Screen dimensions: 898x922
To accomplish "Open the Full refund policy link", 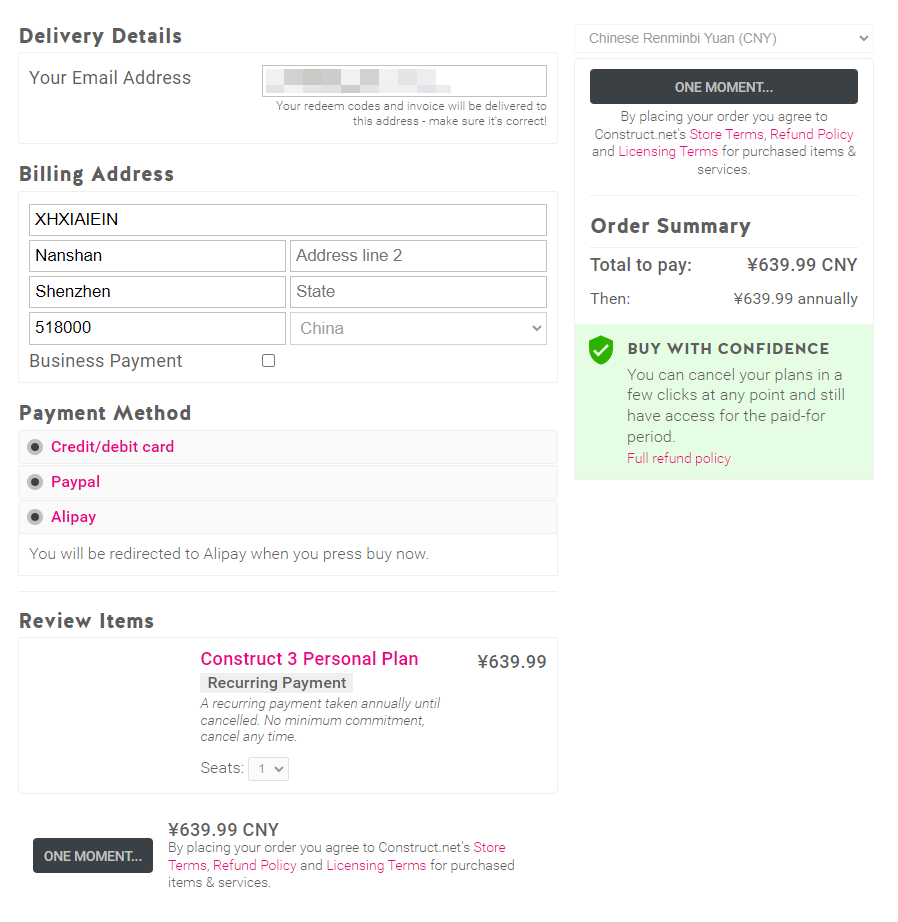I will tap(679, 459).
